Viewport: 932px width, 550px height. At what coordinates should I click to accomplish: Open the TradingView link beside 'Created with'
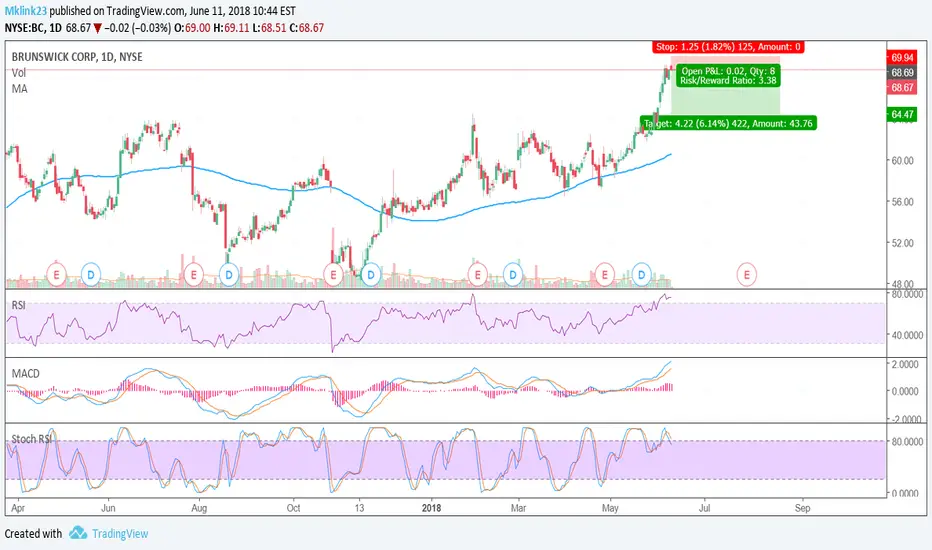[120, 533]
